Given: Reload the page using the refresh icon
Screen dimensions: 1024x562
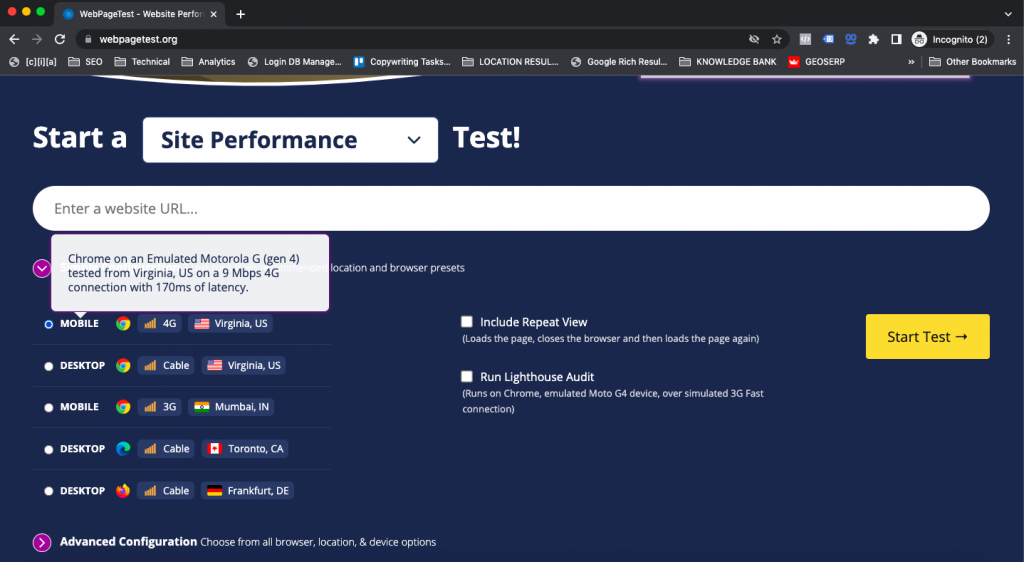Looking at the screenshot, I should (60, 39).
